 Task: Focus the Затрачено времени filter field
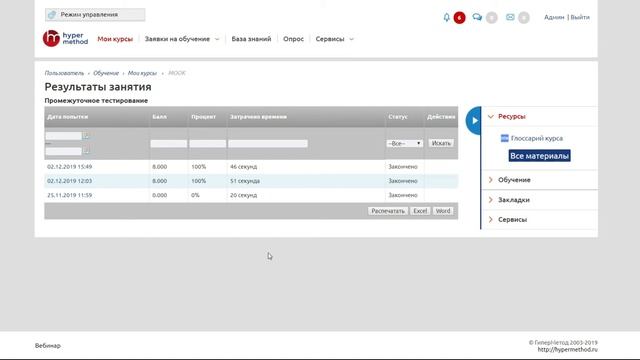[268, 144]
